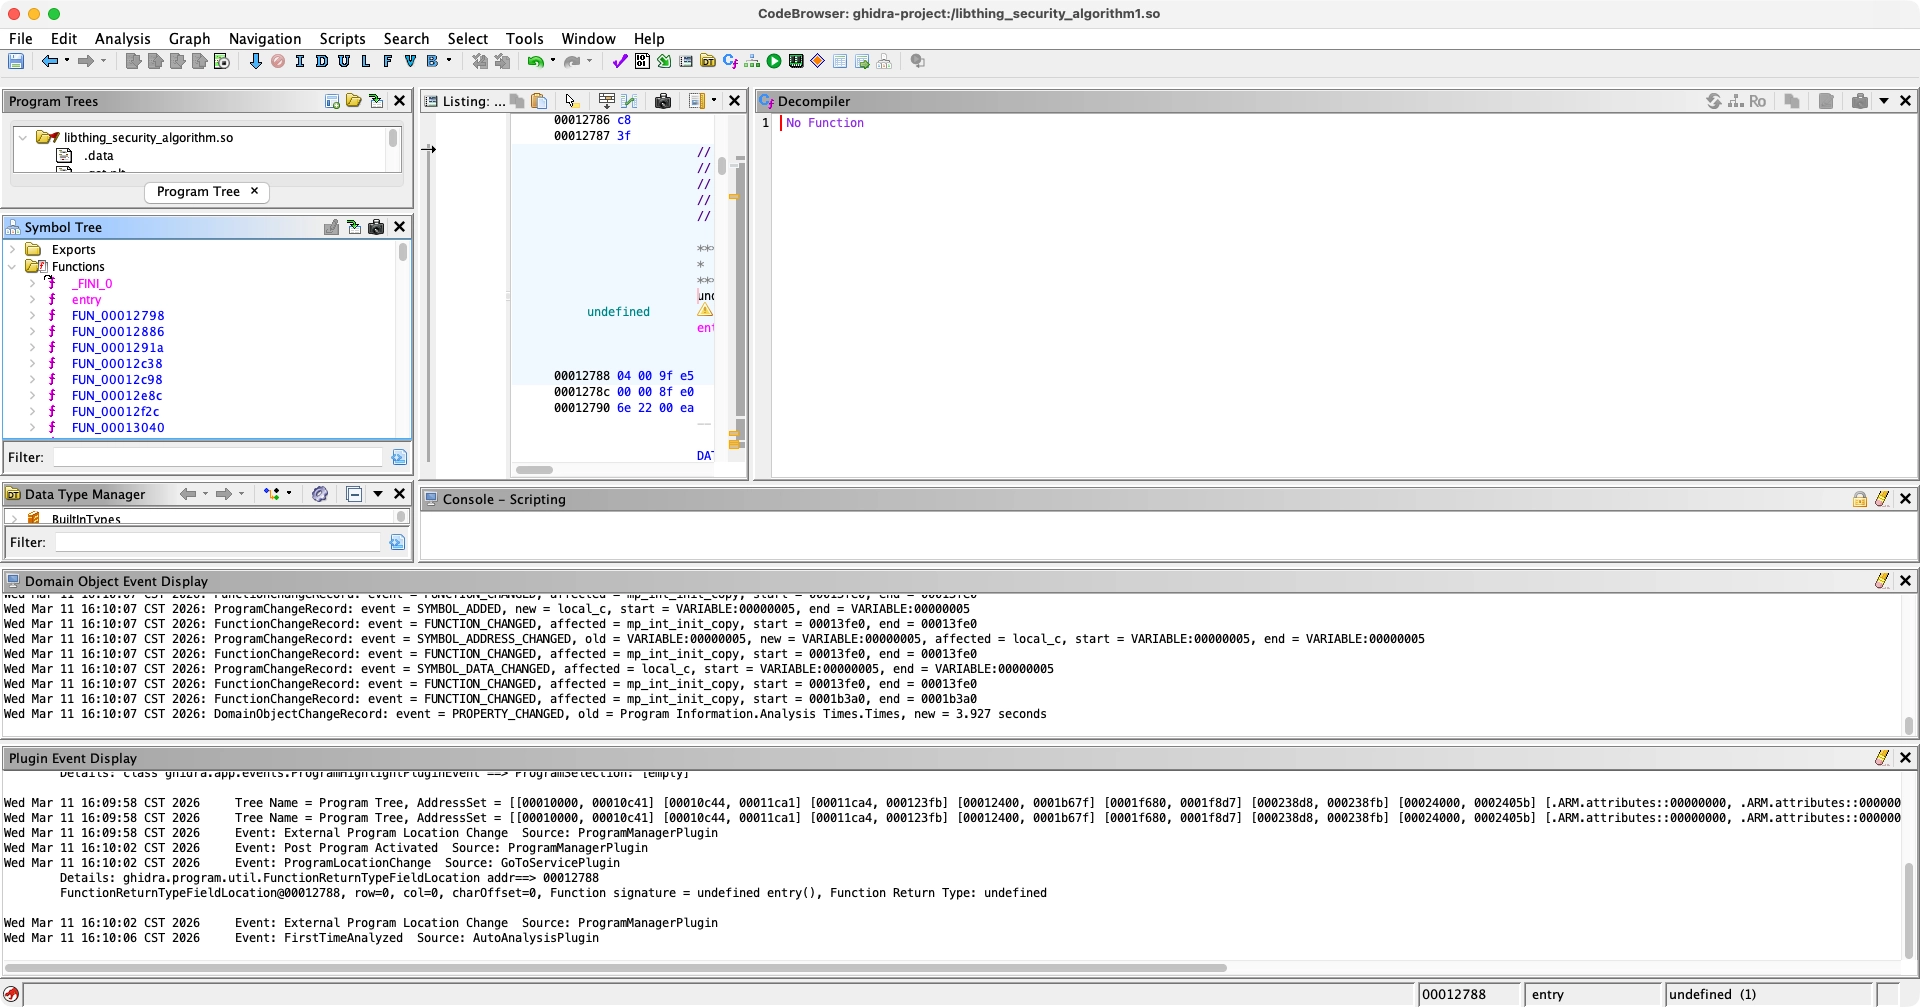
Task: Close the Plugin Event Display panel
Action: pyautogui.click(x=1905, y=757)
